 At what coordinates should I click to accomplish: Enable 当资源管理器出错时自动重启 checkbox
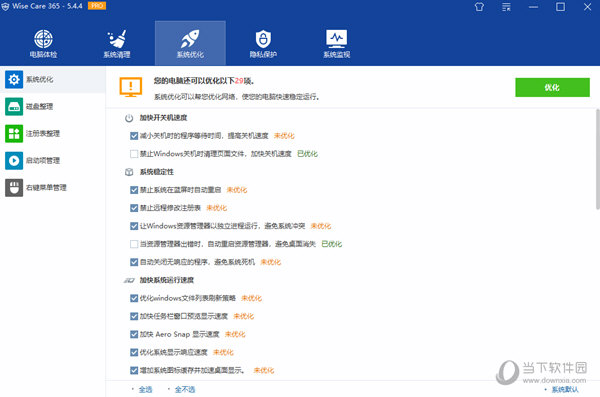(x=134, y=244)
